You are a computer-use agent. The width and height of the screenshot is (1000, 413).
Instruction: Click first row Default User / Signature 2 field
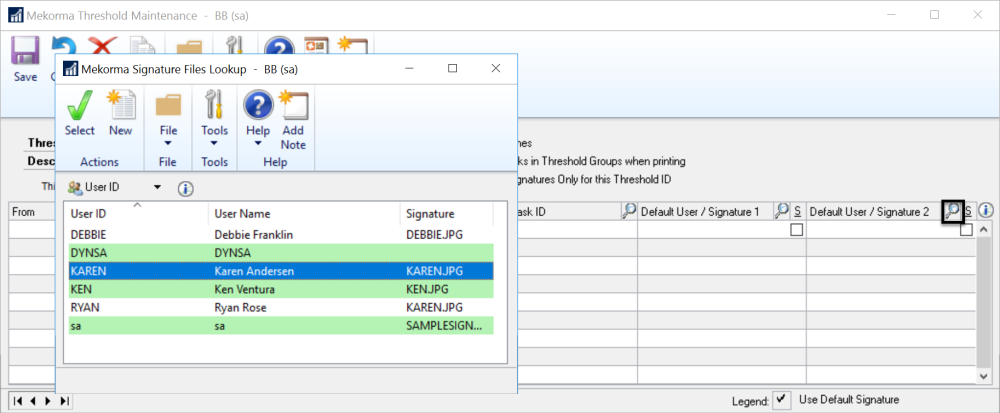883,230
